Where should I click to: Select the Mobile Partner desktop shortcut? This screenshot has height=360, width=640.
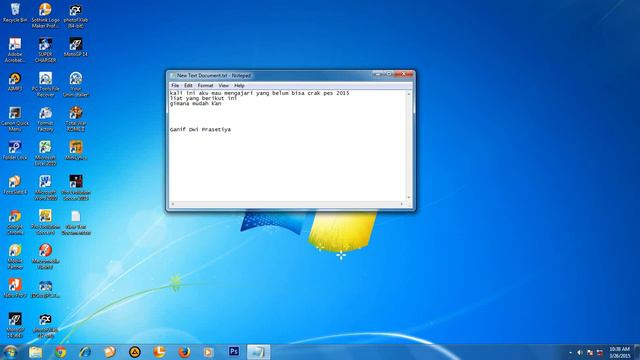click(15, 257)
